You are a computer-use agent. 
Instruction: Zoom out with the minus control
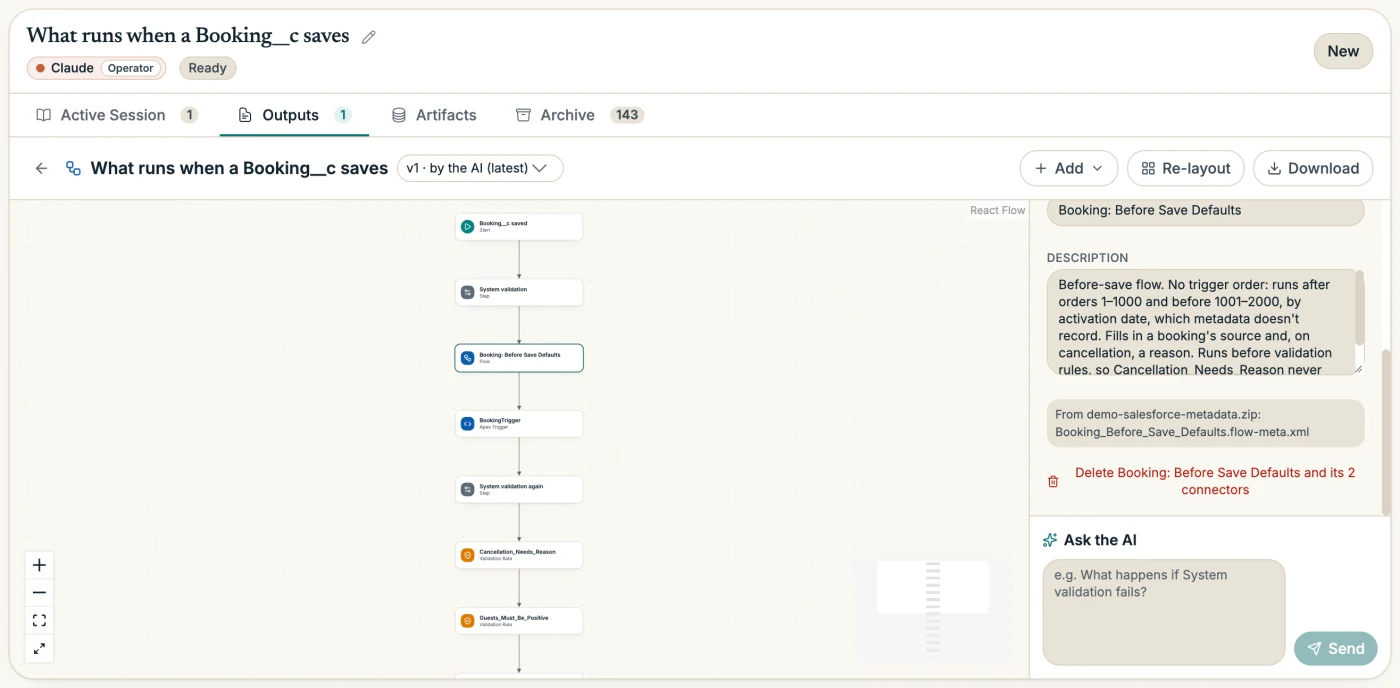tap(39, 593)
